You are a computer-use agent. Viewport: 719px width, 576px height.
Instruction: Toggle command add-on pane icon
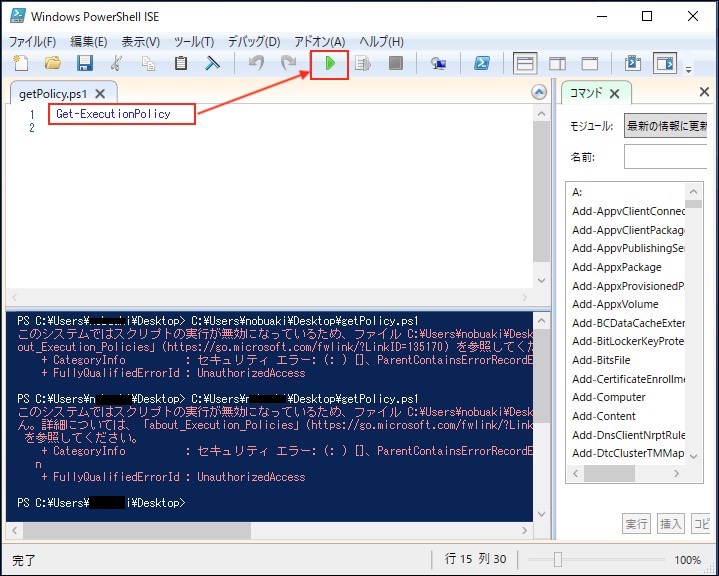coord(665,63)
